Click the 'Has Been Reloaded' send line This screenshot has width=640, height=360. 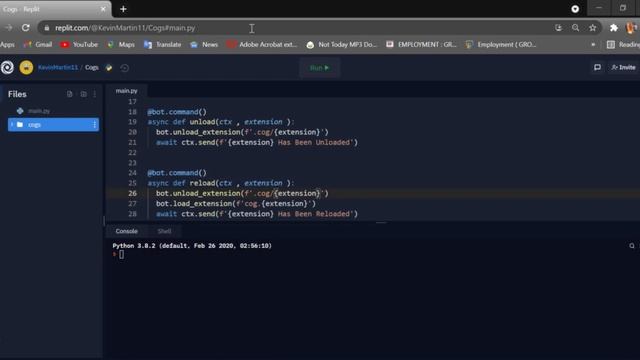[257, 214]
